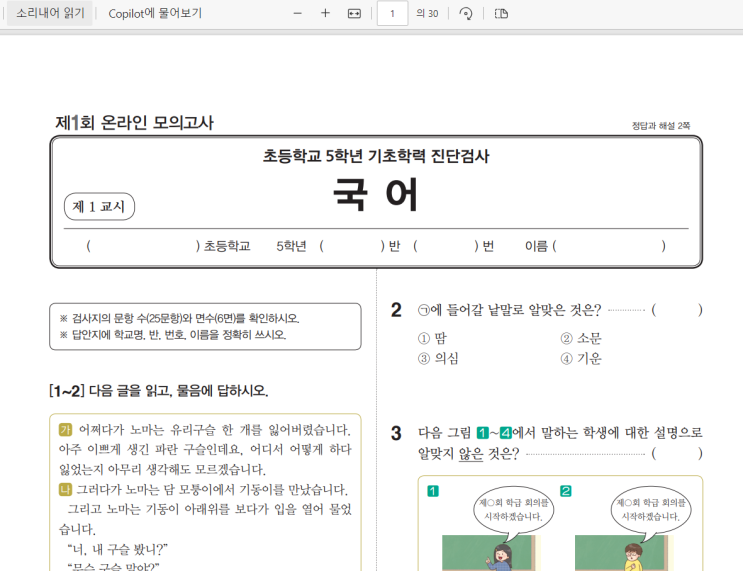Select instruction '[1~2] 다음 글을 읽고, 물음에 답하시오.'

pos(159,391)
